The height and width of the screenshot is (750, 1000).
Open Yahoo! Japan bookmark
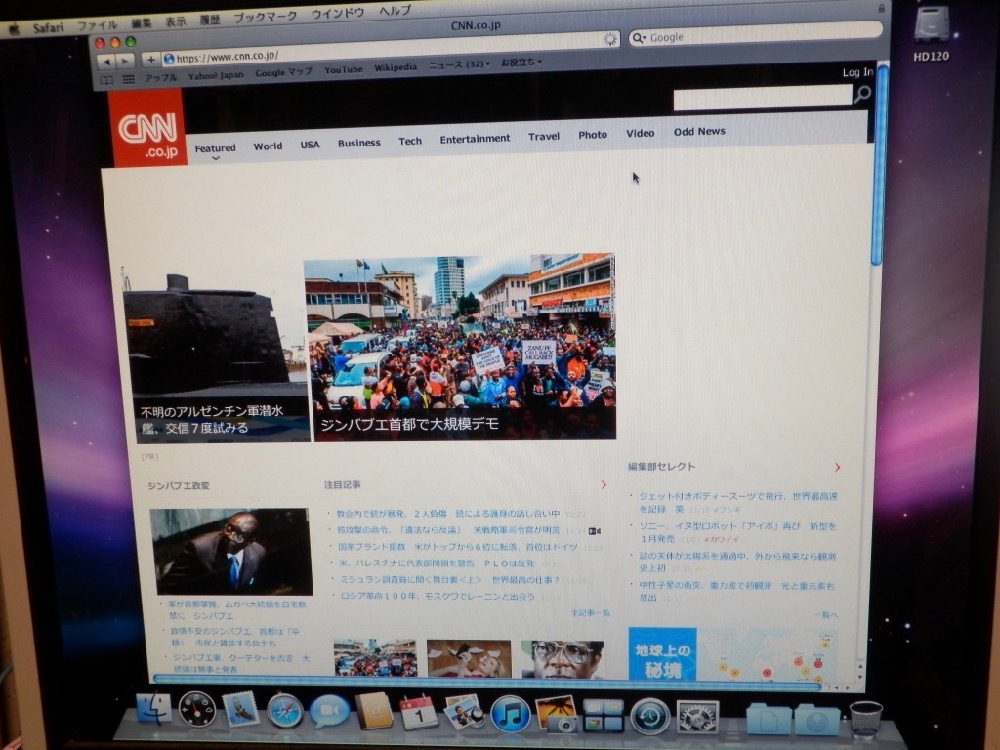(216, 75)
